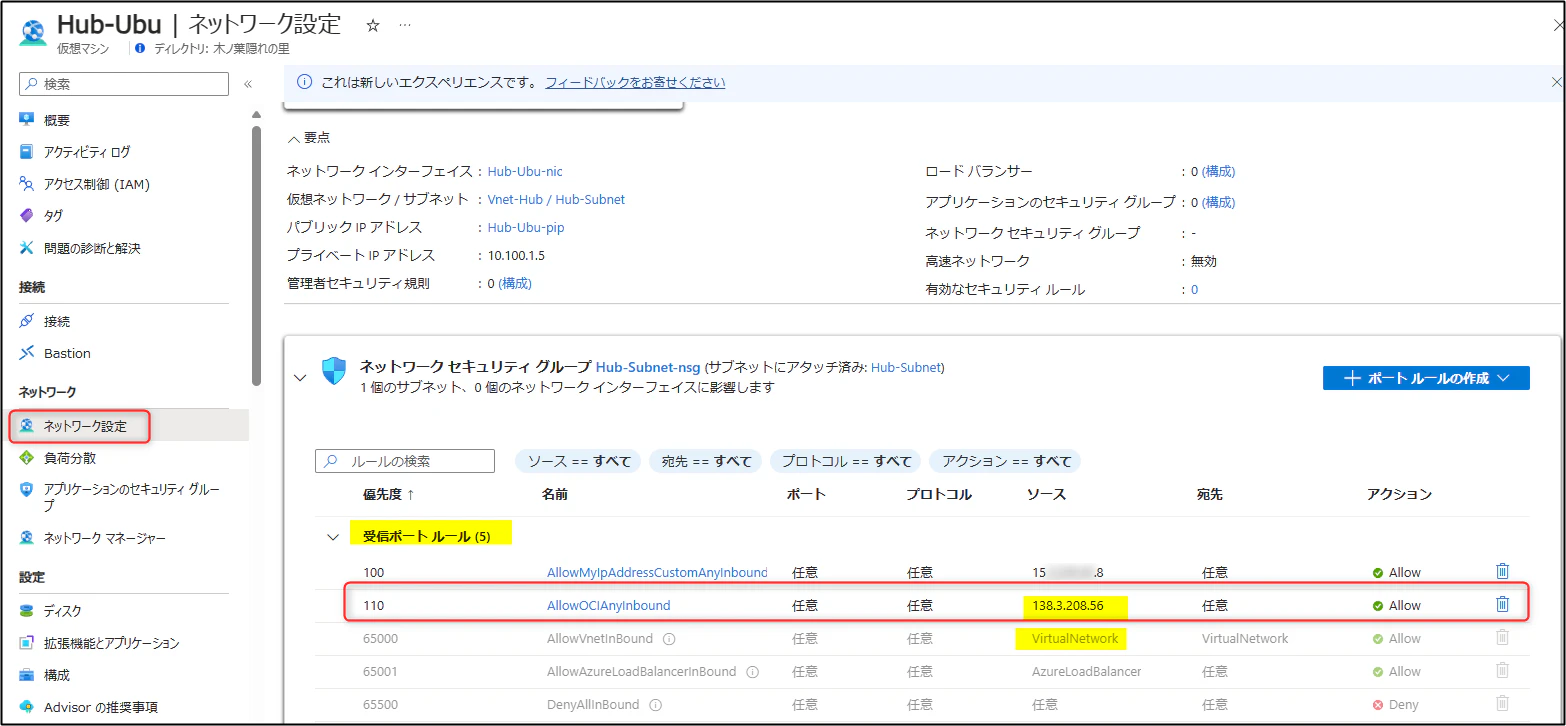Viewport: 1566px width, 726px height.
Task: Click the trash icon for the priority 100 rule
Action: coord(1502,571)
